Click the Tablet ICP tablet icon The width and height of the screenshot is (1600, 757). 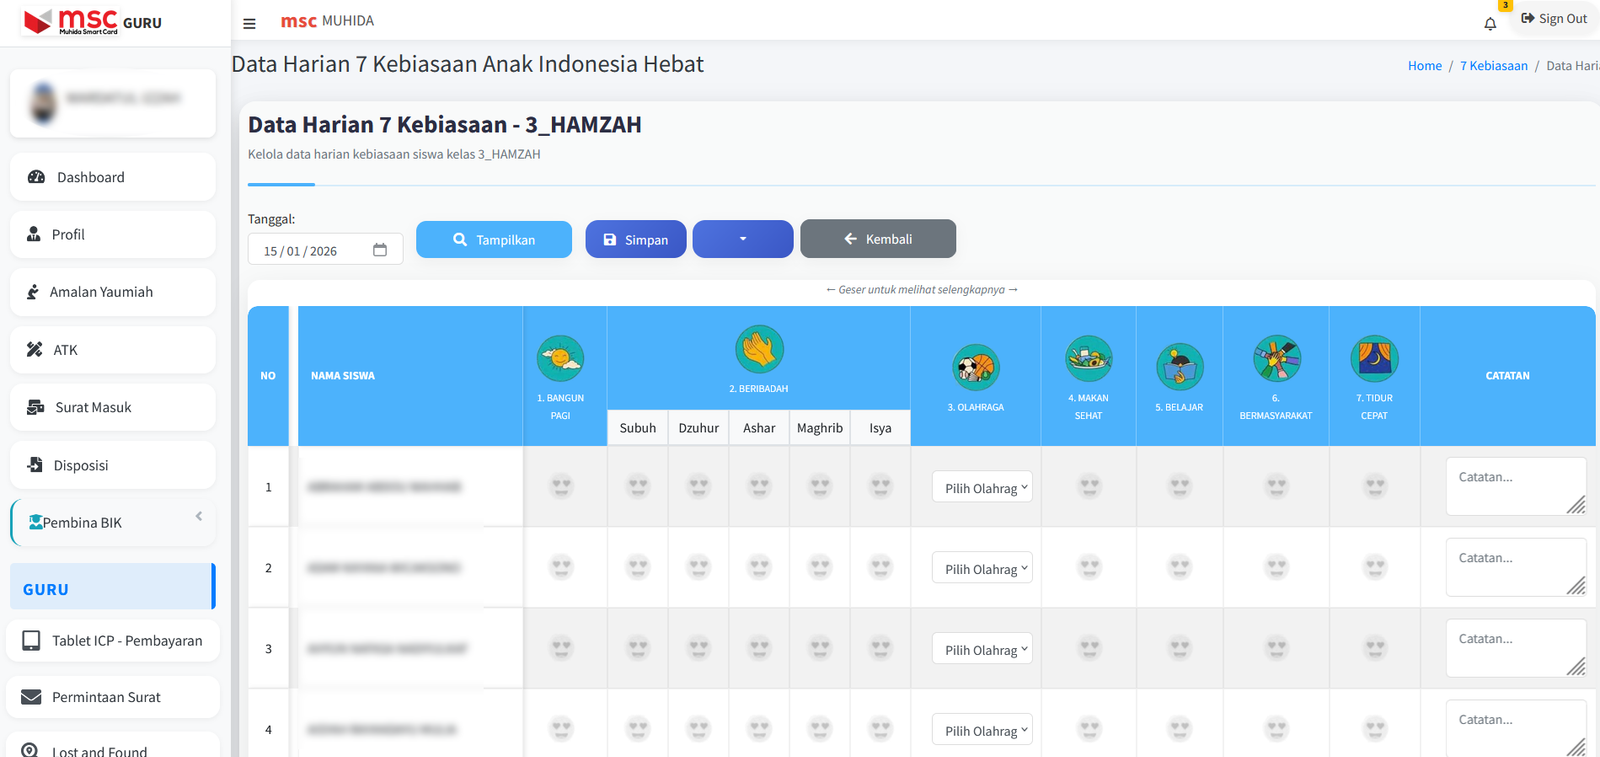pos(31,640)
